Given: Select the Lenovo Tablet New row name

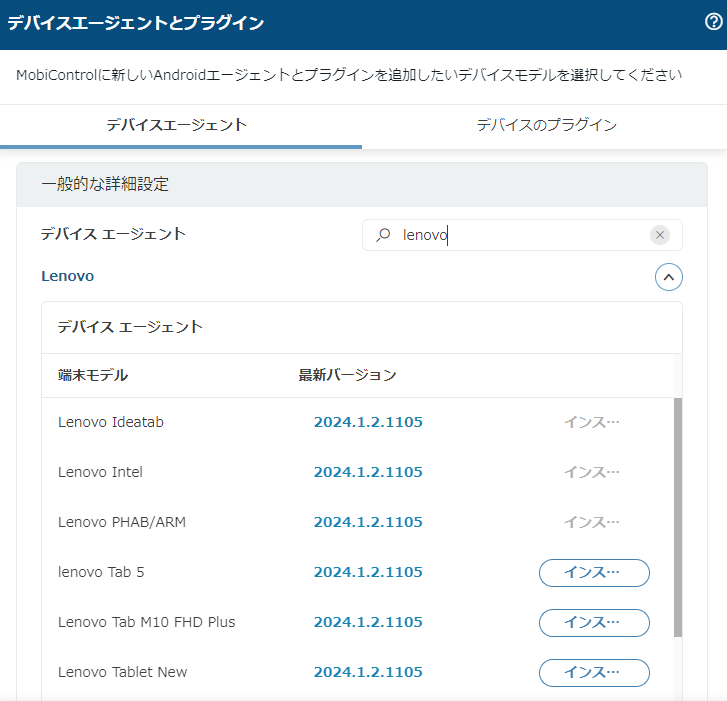Looking at the screenshot, I should point(122,672).
